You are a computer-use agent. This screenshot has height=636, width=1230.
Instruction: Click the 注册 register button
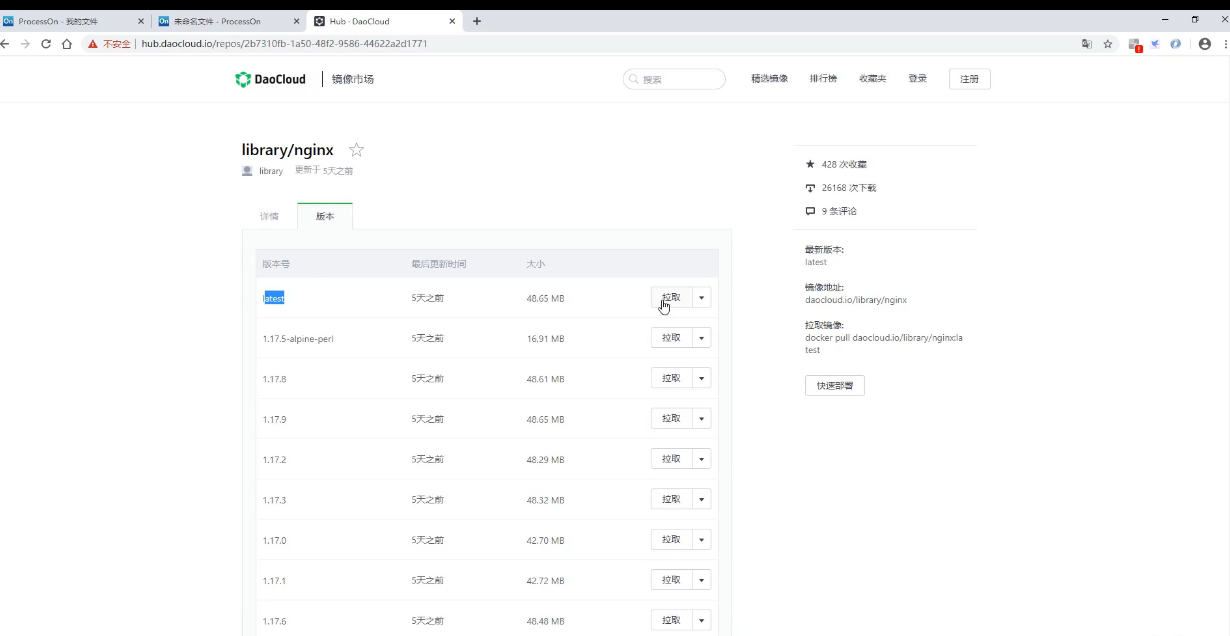[969, 79]
